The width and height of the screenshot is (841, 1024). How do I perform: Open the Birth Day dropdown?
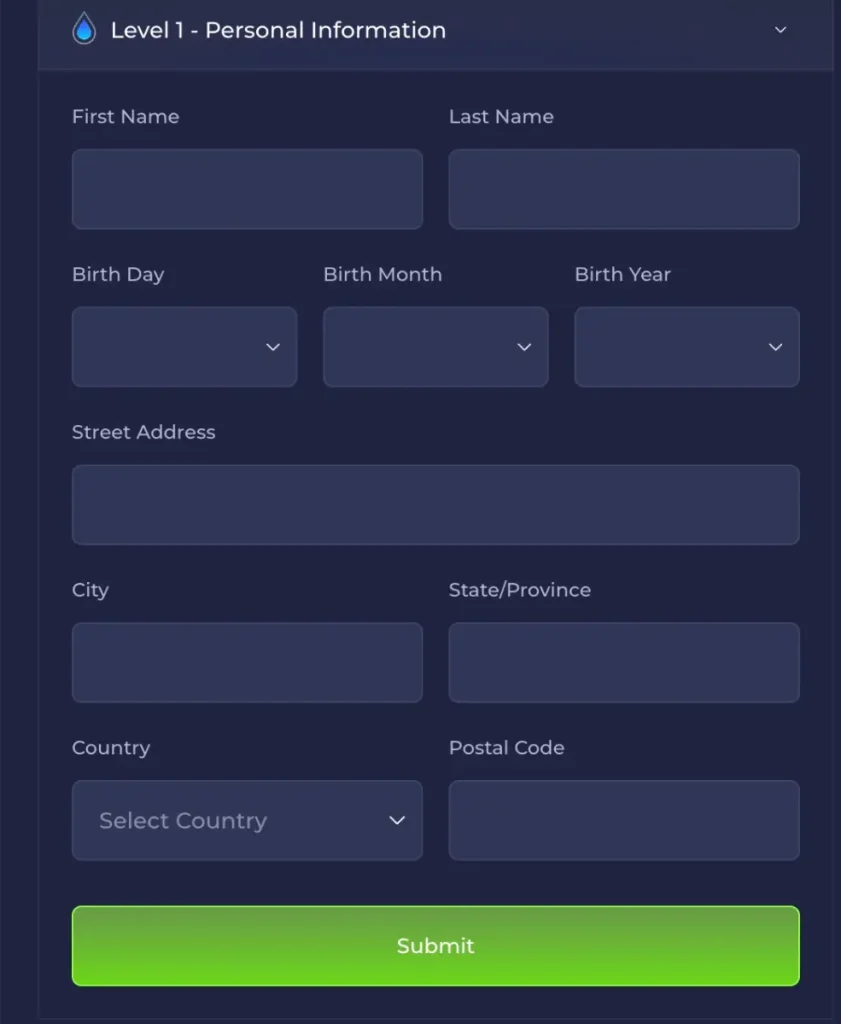coord(184,347)
